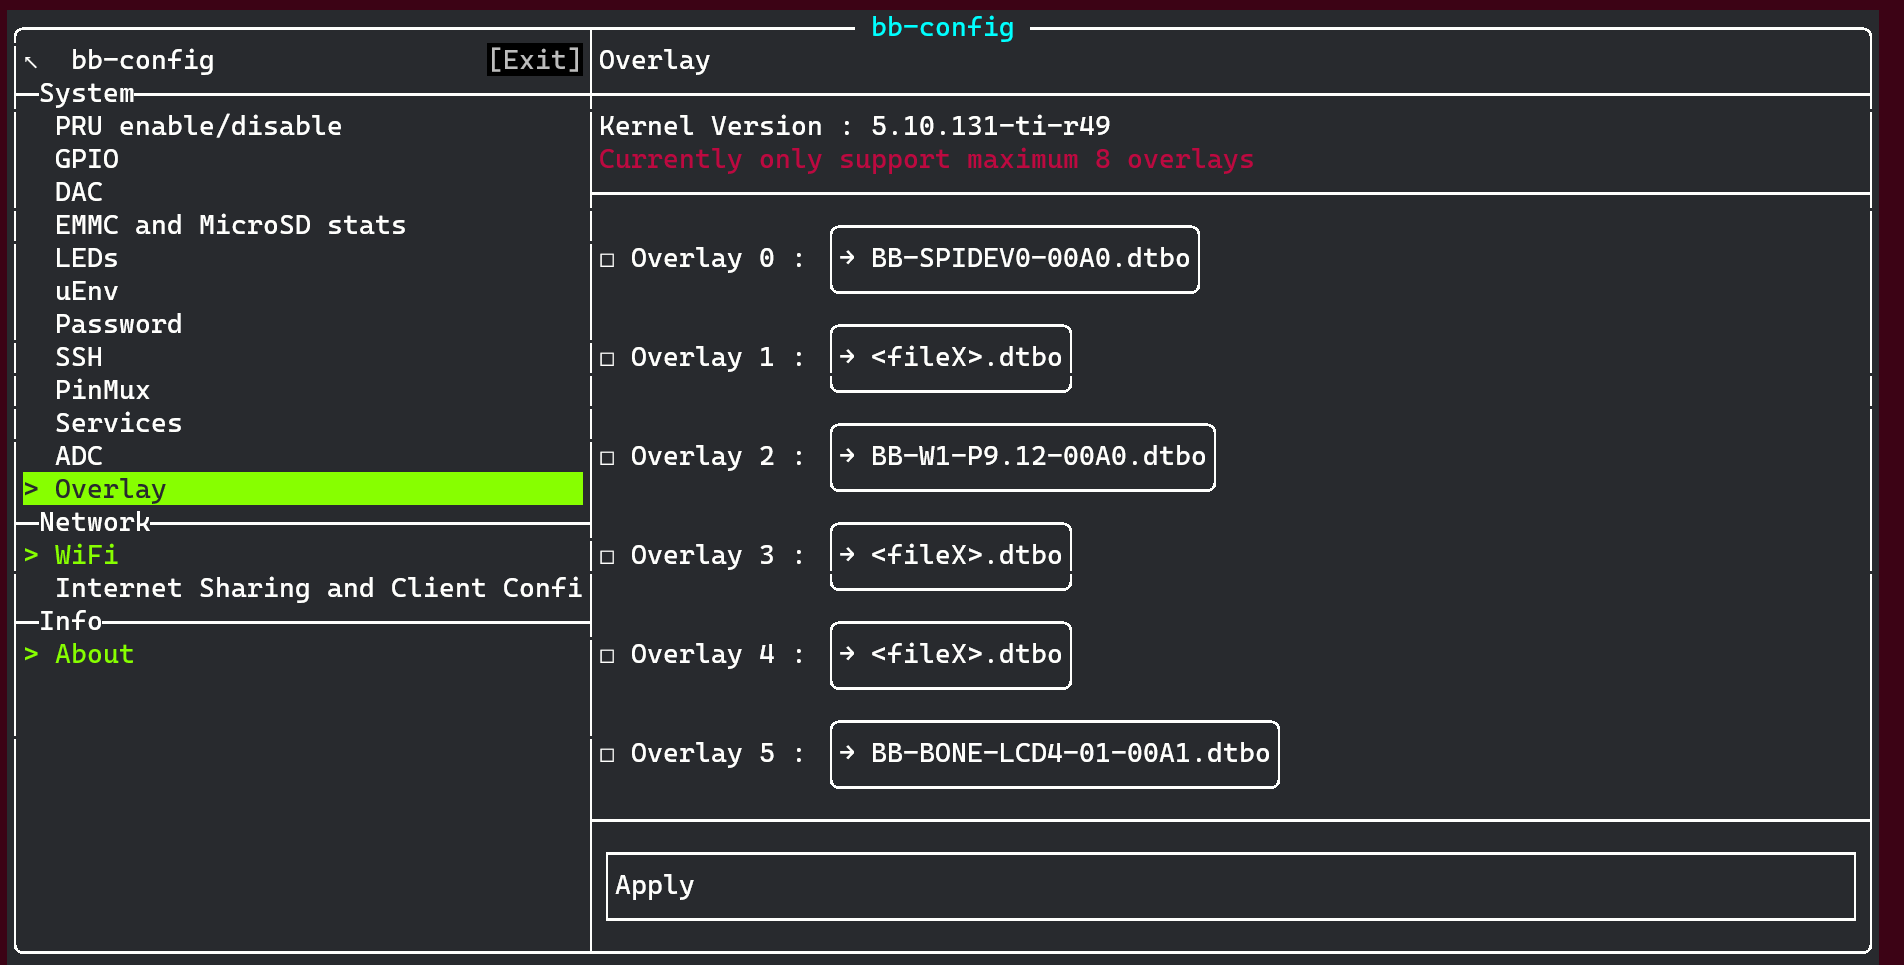
Task: Open the BB-BONE-LCD4-01-00A1.dtbo file dropdown
Action: coord(1054,754)
